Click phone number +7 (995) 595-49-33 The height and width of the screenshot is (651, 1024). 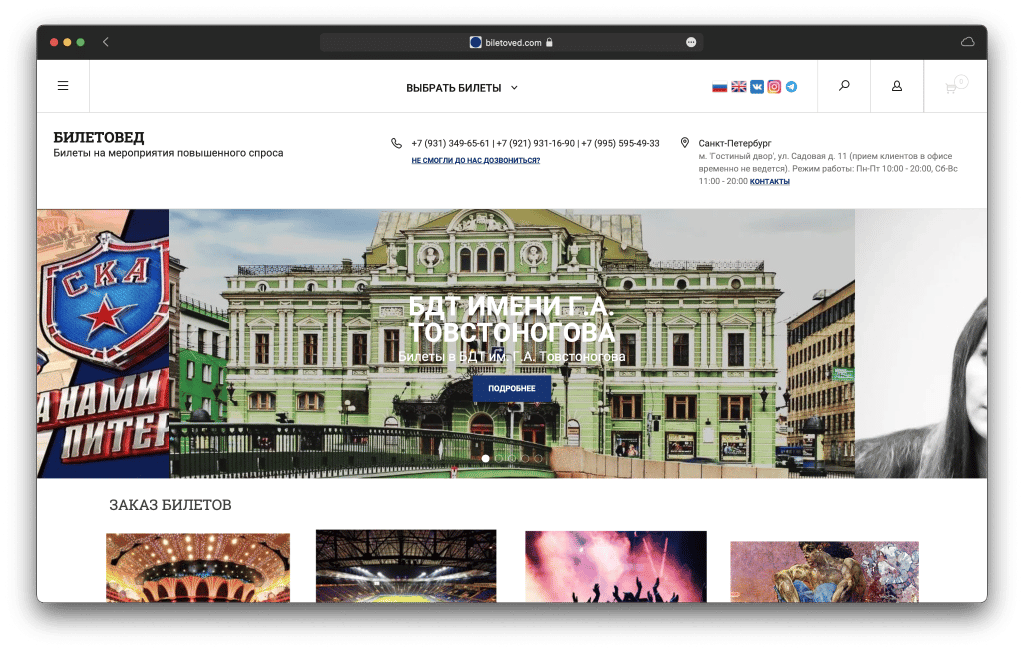pyautogui.click(x=620, y=143)
